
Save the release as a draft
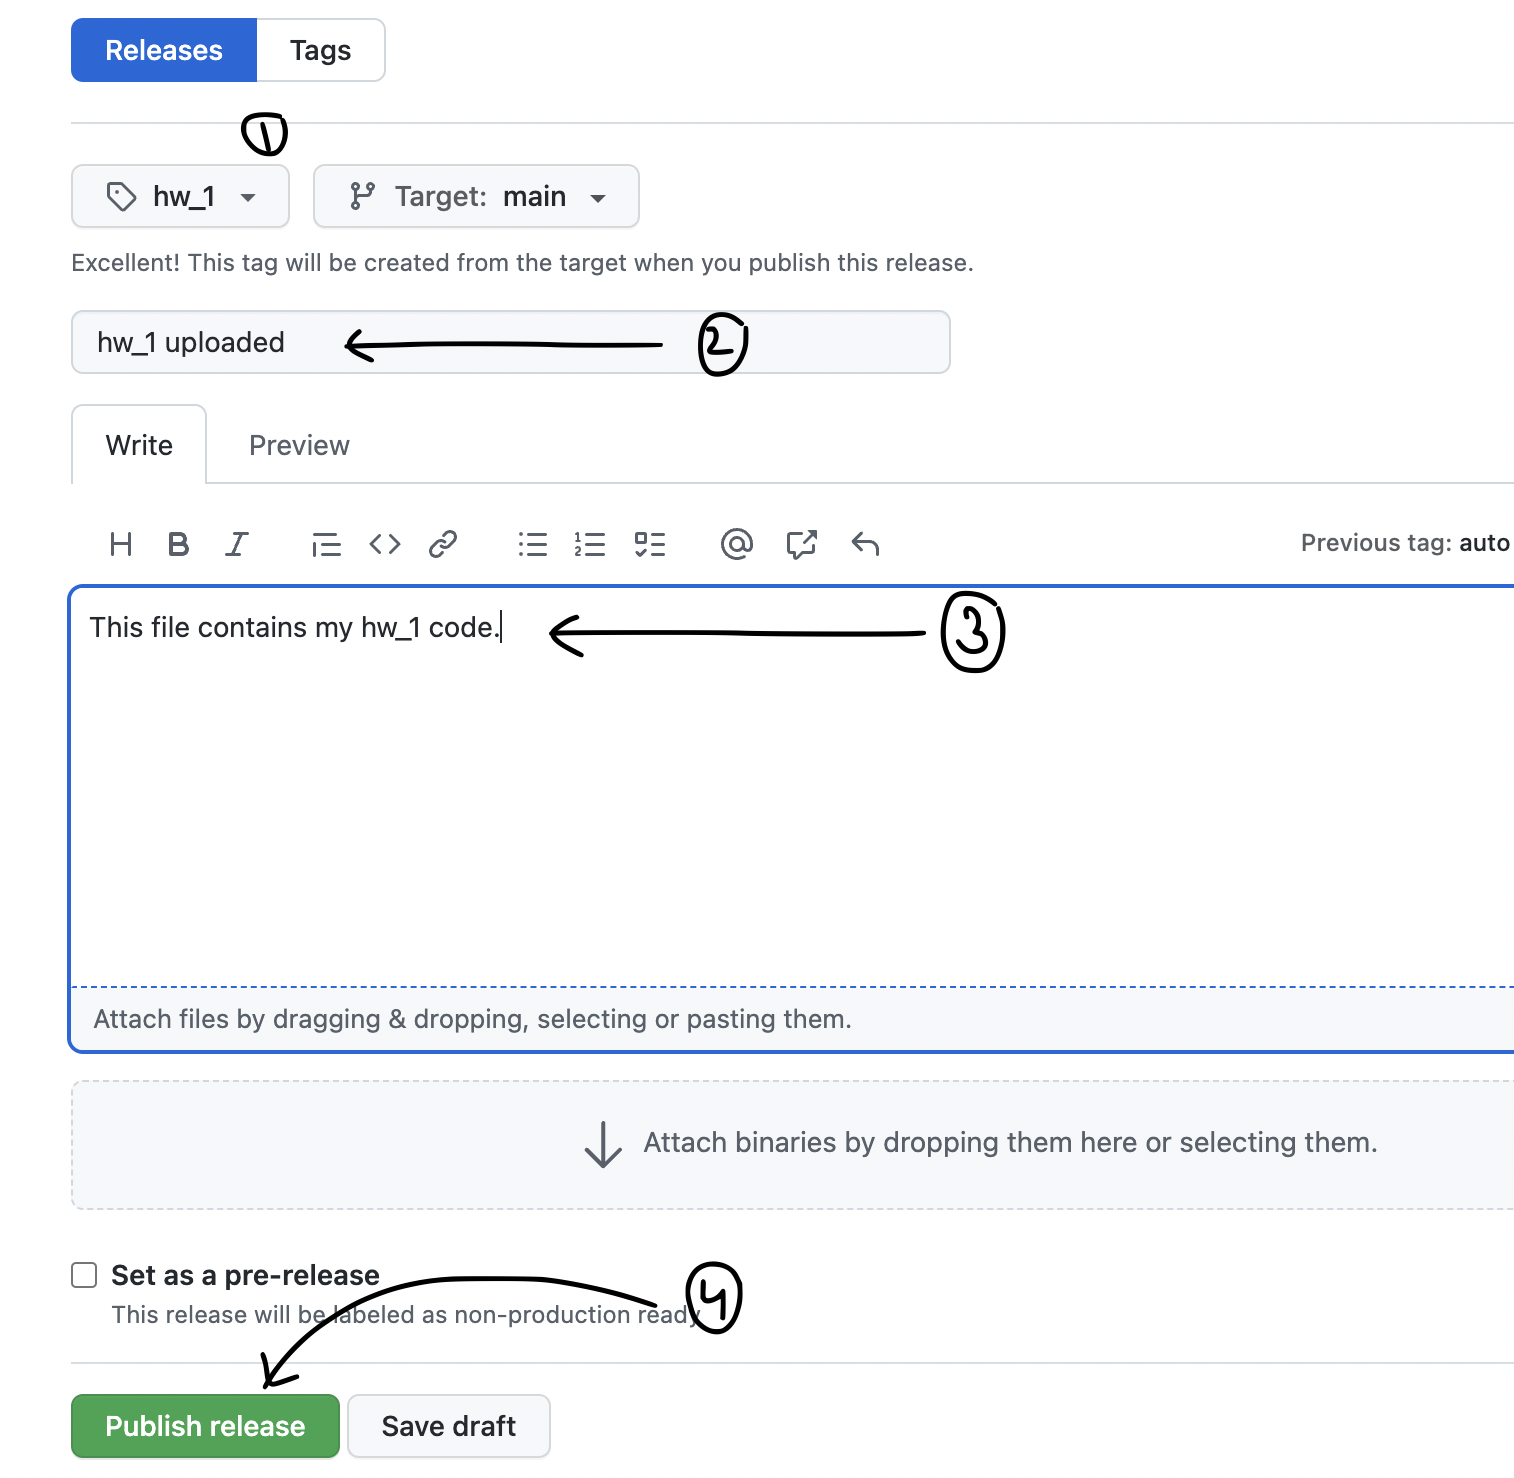(x=449, y=1426)
